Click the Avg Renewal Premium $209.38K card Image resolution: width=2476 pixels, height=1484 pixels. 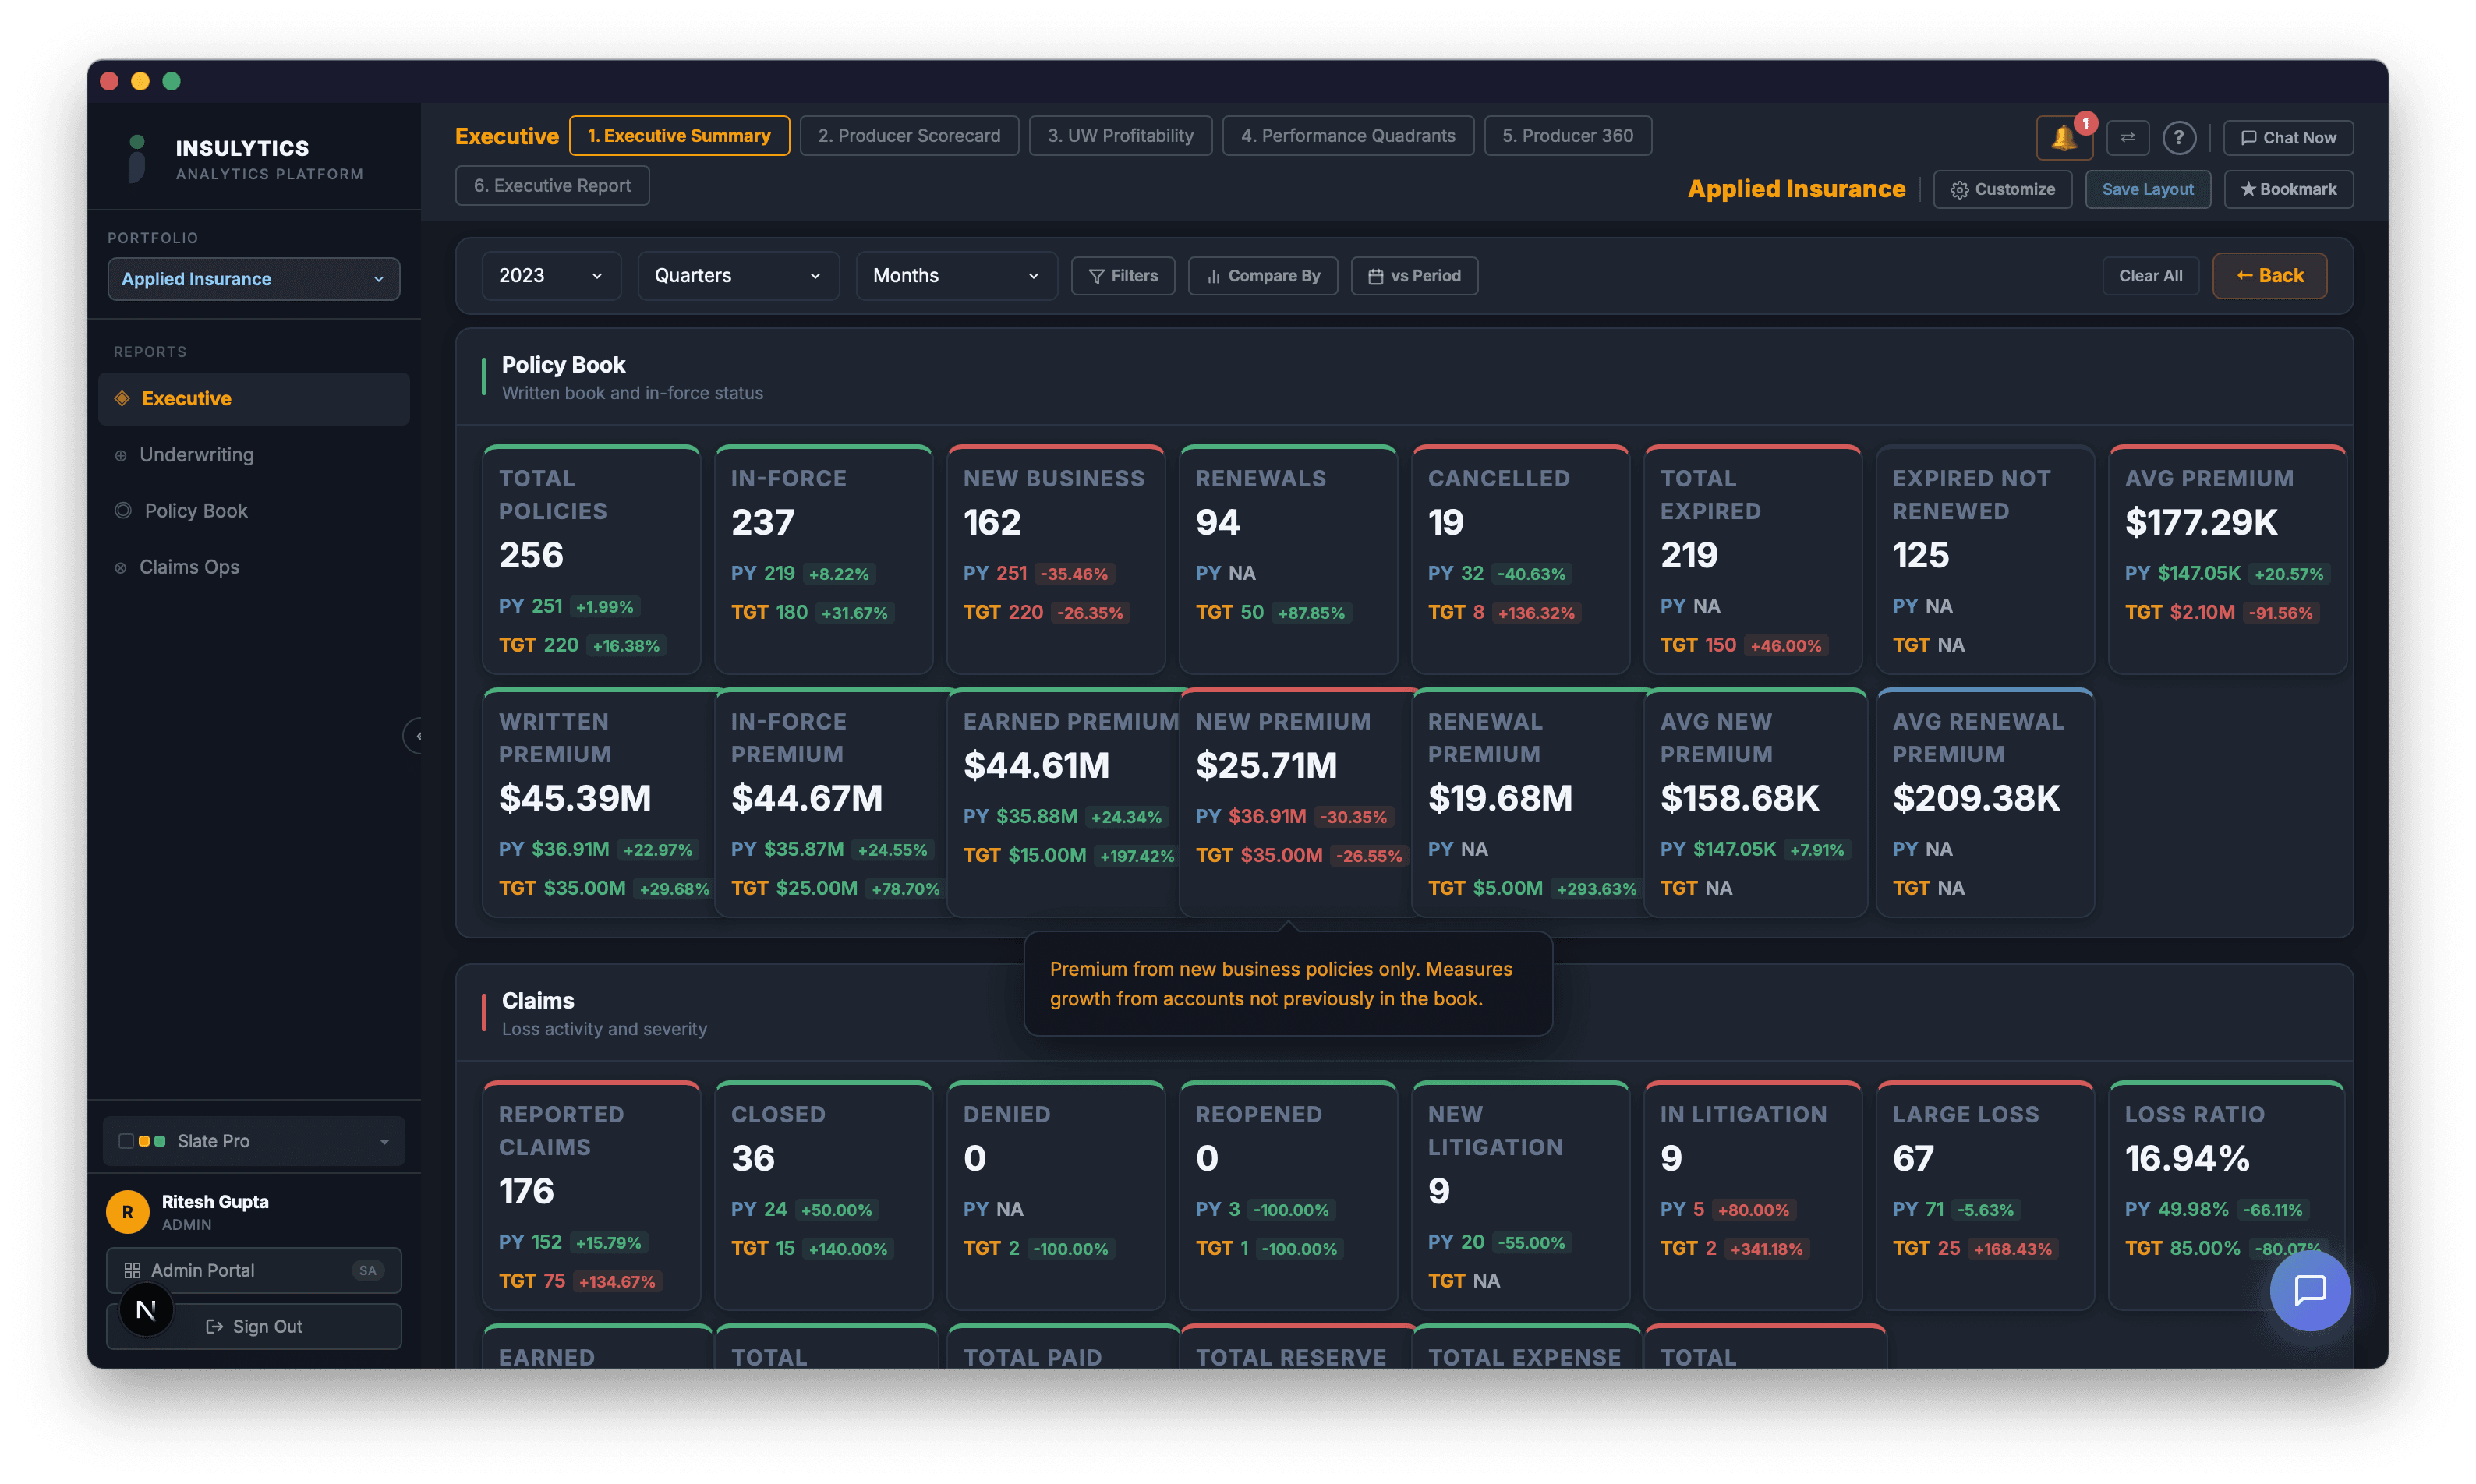pyautogui.click(x=1985, y=803)
